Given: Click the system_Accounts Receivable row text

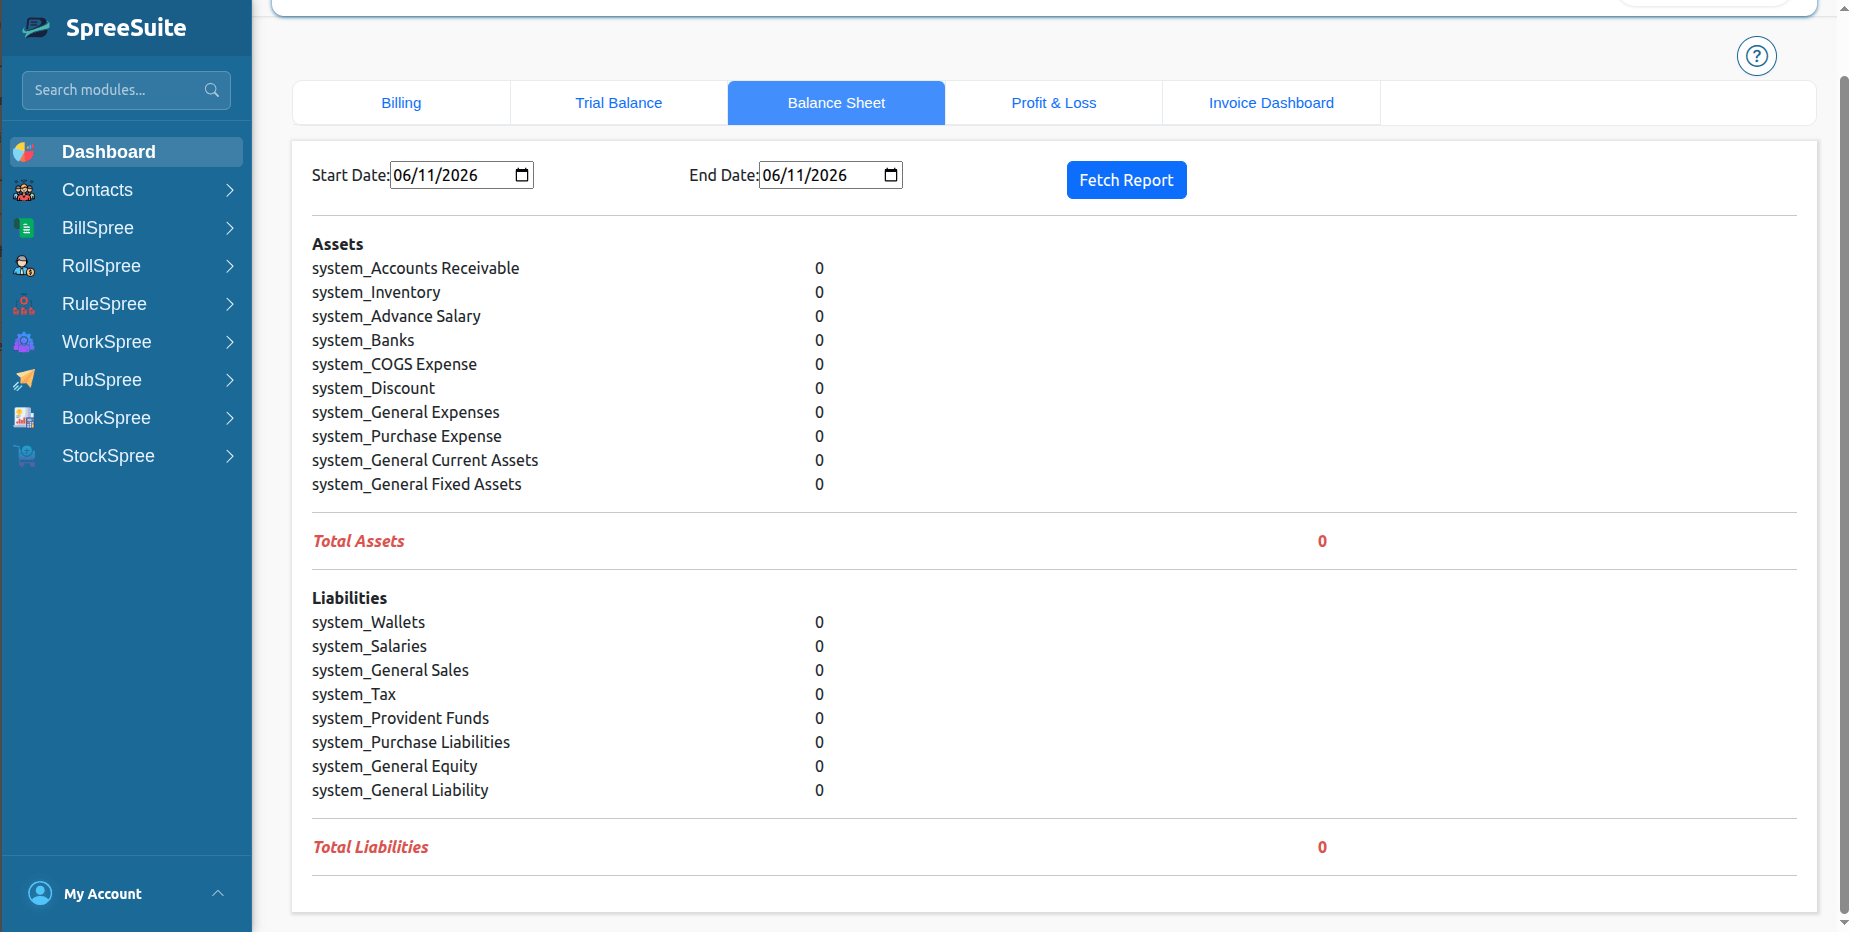Looking at the screenshot, I should 416,268.
